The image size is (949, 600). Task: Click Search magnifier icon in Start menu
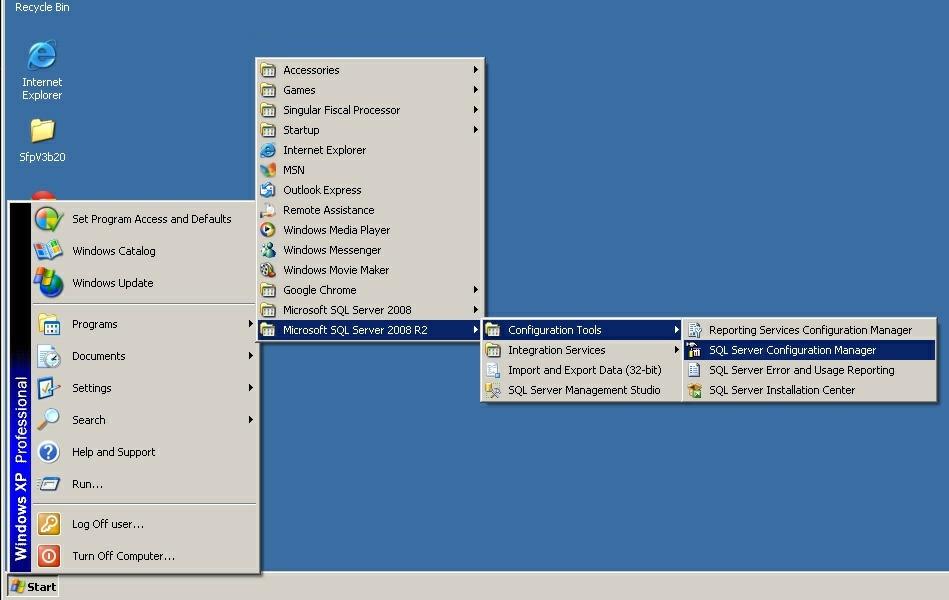tap(48, 420)
